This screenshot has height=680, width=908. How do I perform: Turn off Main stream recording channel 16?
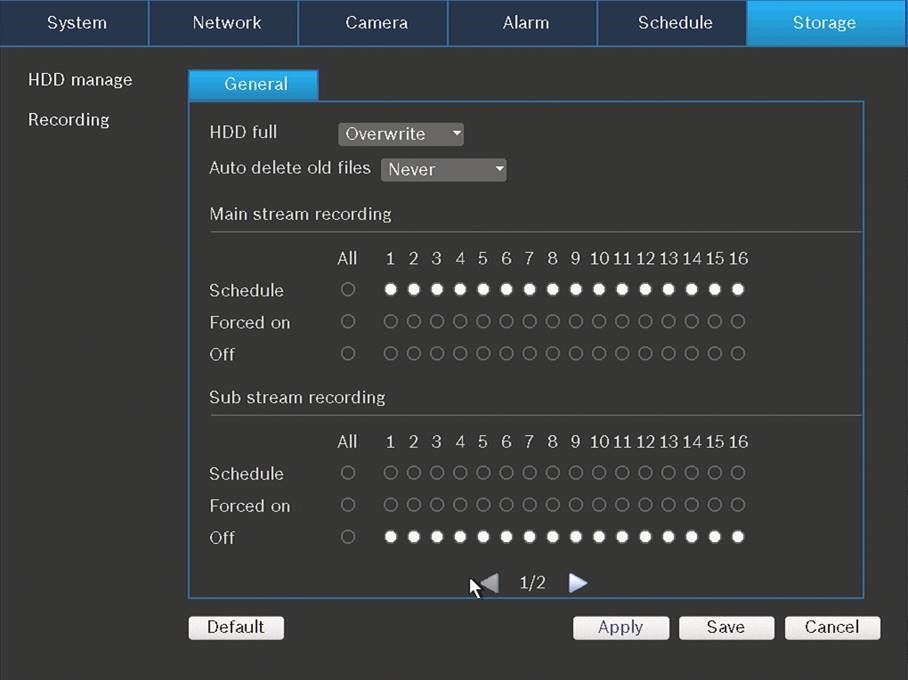tap(738, 354)
